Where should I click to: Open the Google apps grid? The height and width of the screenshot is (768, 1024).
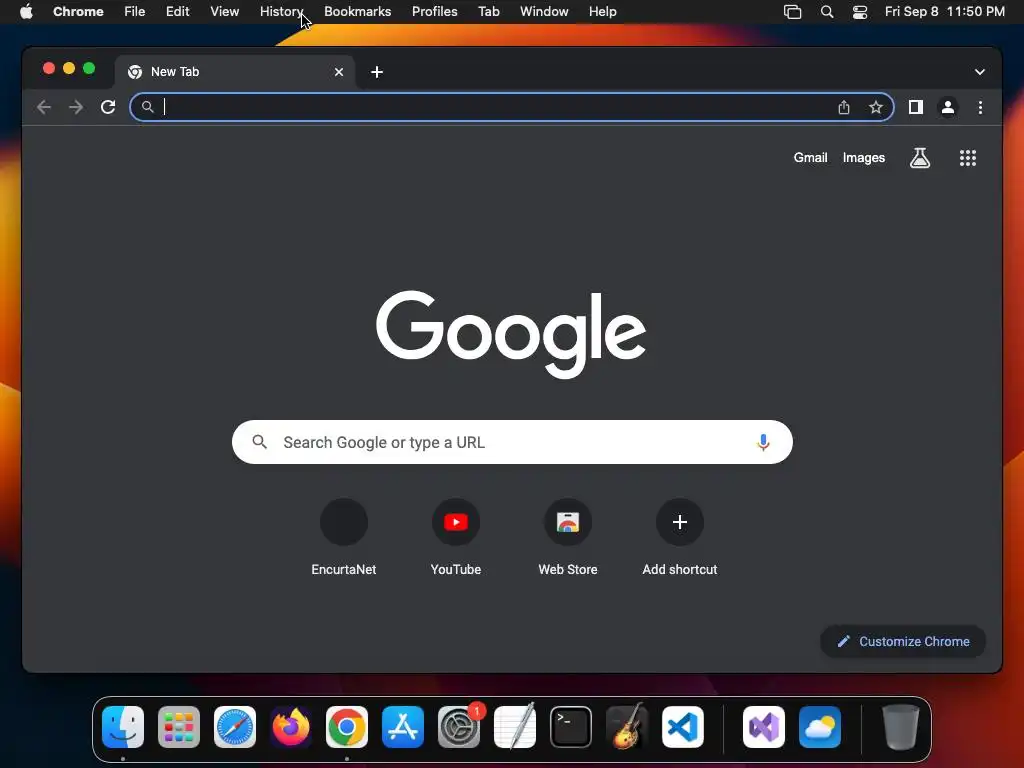(x=967, y=157)
